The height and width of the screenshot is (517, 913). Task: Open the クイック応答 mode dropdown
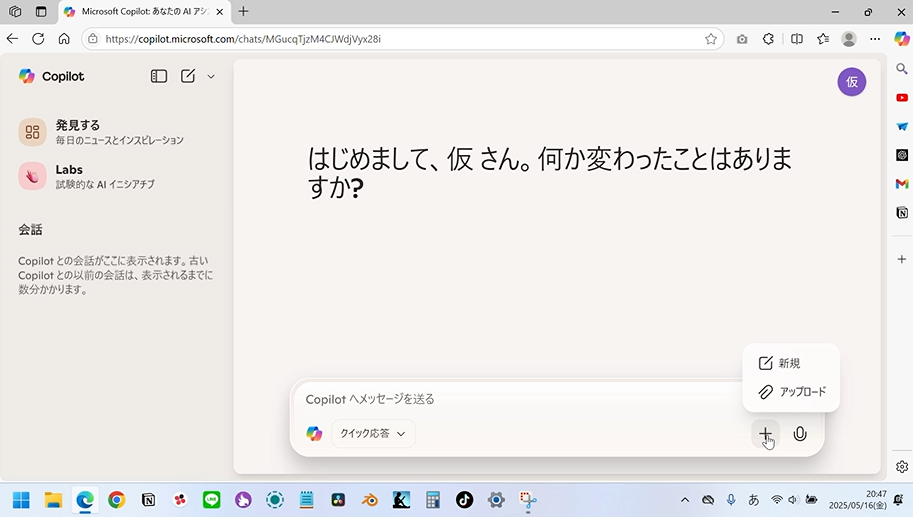point(373,434)
